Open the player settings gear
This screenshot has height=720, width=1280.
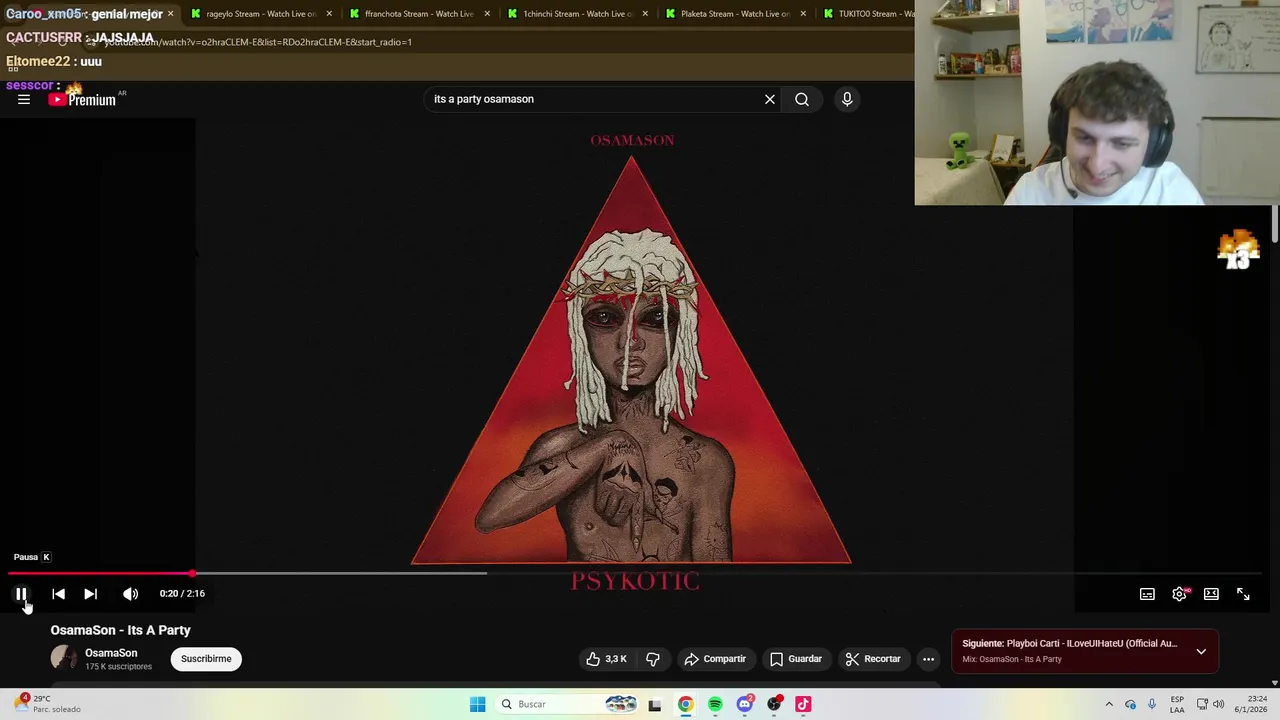[x=1179, y=594]
